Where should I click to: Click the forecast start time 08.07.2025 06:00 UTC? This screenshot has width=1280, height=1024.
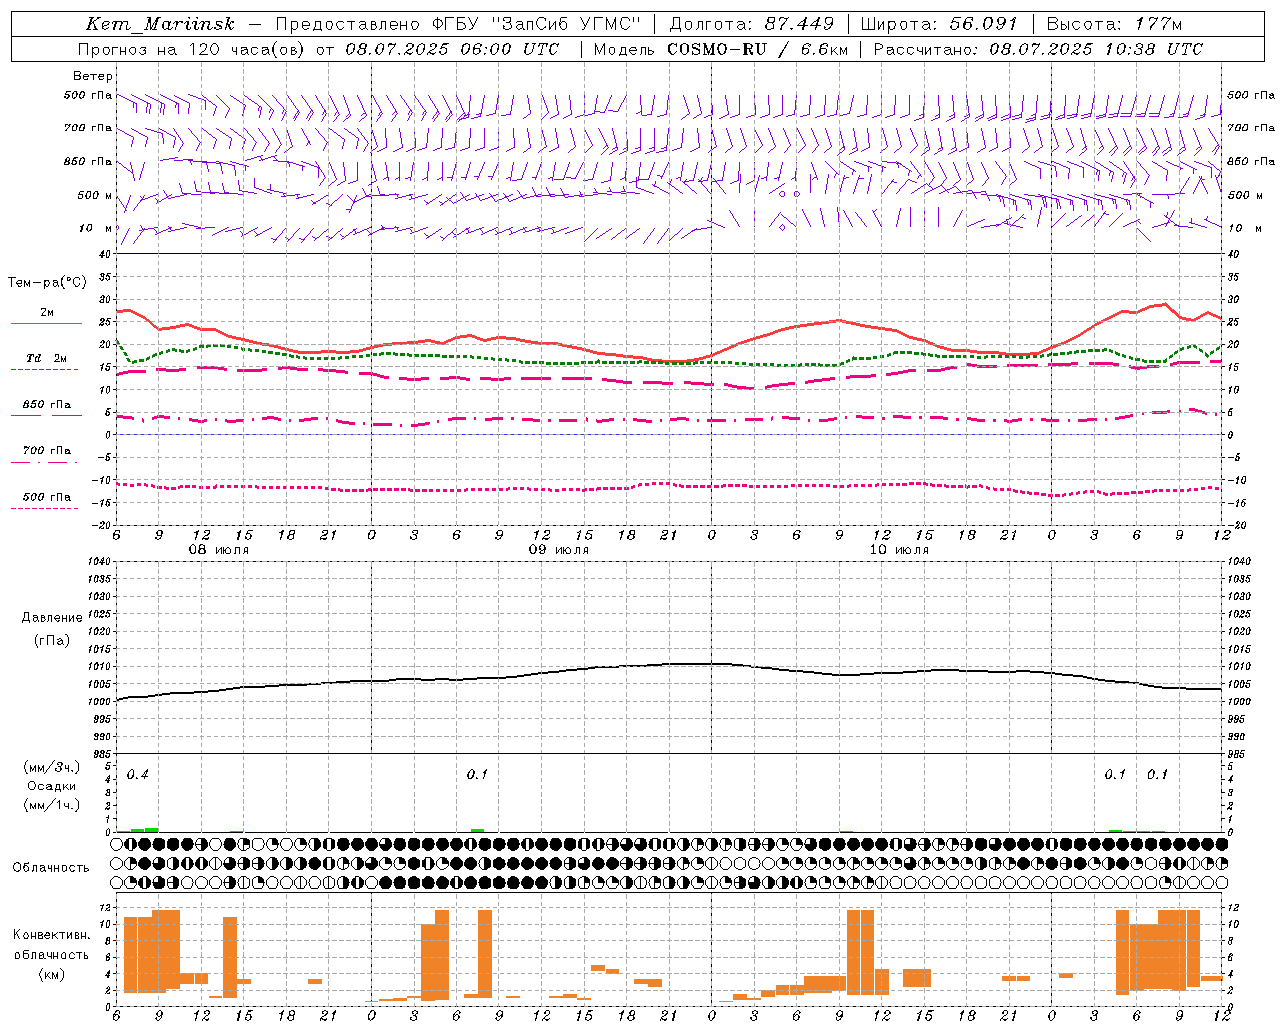point(452,48)
